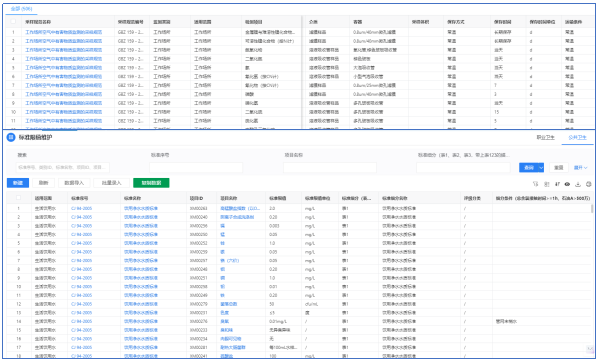
Task: Click the 标准限值单位 column header
Action: 317,198
